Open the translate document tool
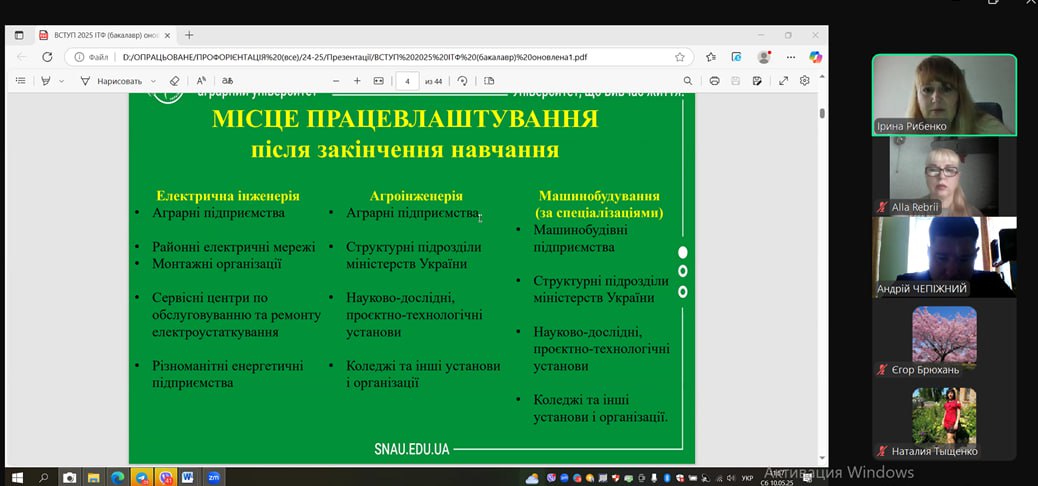The height and width of the screenshot is (486, 1038). [228, 81]
